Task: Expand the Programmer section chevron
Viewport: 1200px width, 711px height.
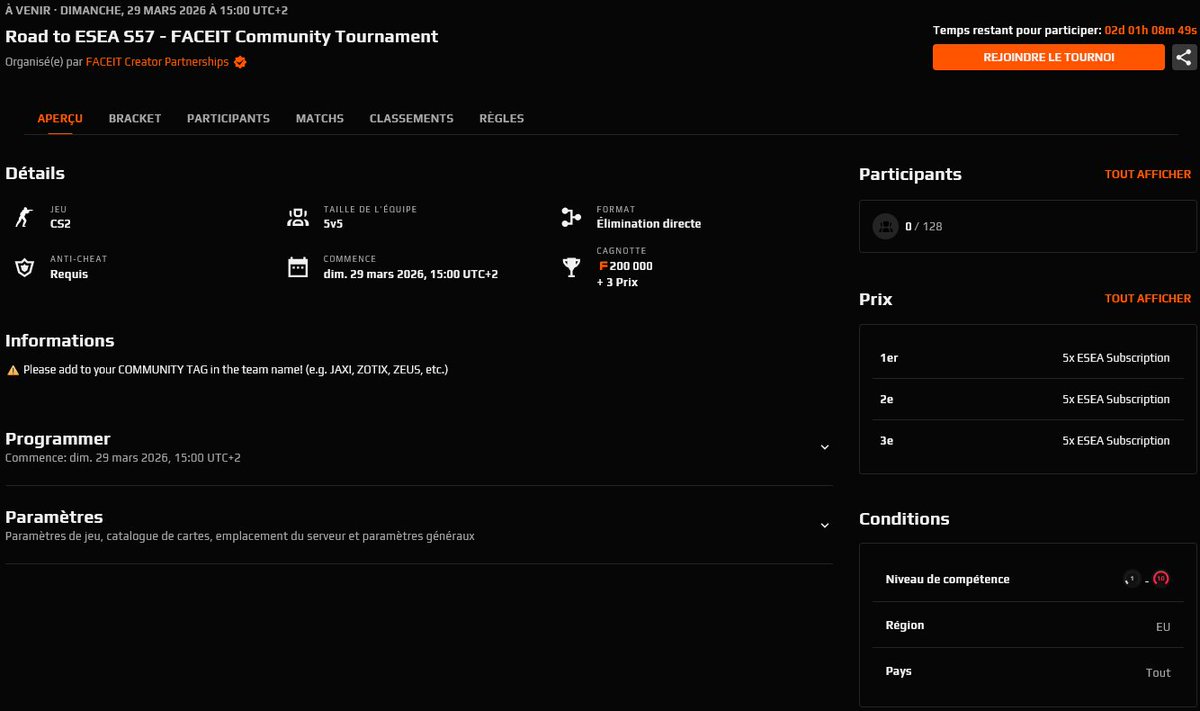Action: [x=825, y=447]
